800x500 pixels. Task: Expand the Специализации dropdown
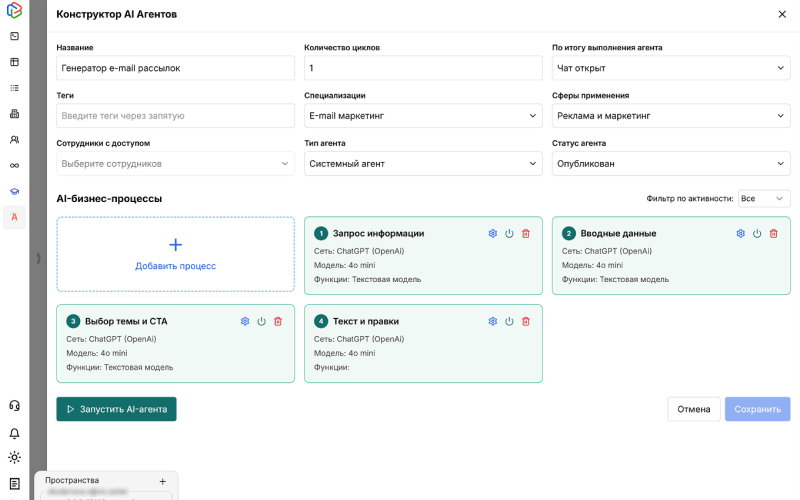[423, 116]
